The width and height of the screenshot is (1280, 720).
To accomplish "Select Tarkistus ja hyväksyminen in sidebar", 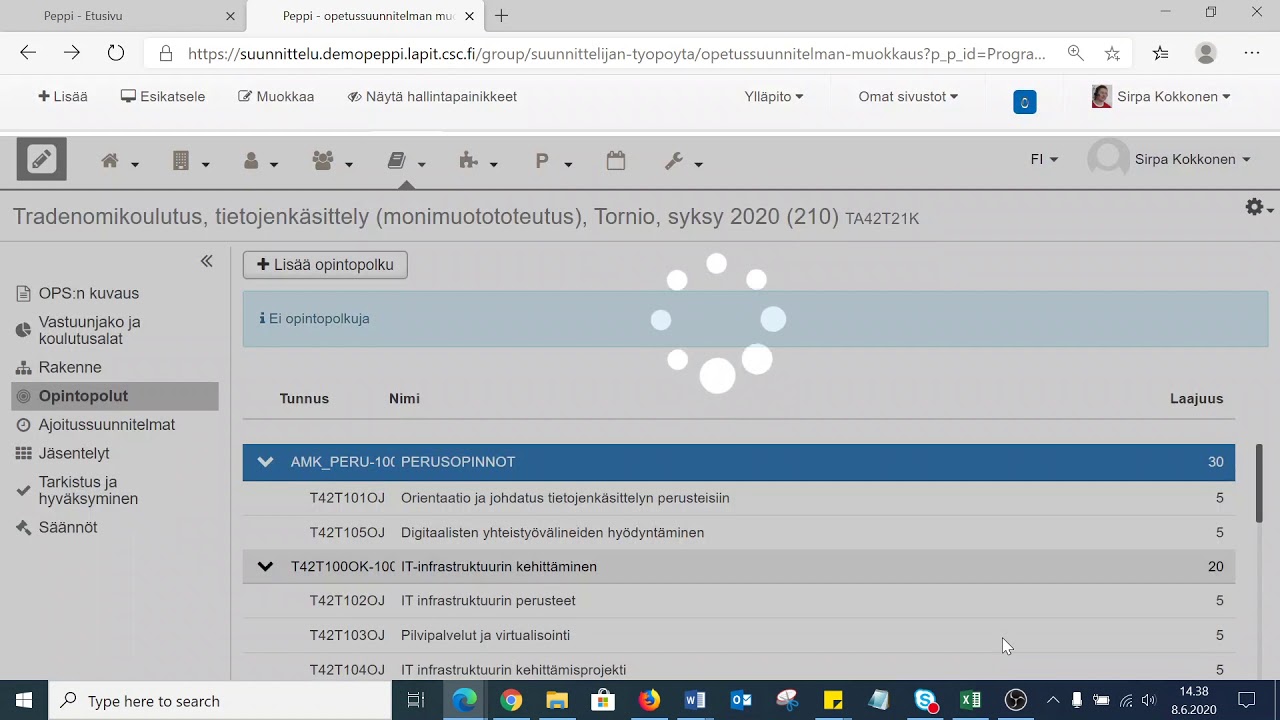I will (x=77, y=491).
